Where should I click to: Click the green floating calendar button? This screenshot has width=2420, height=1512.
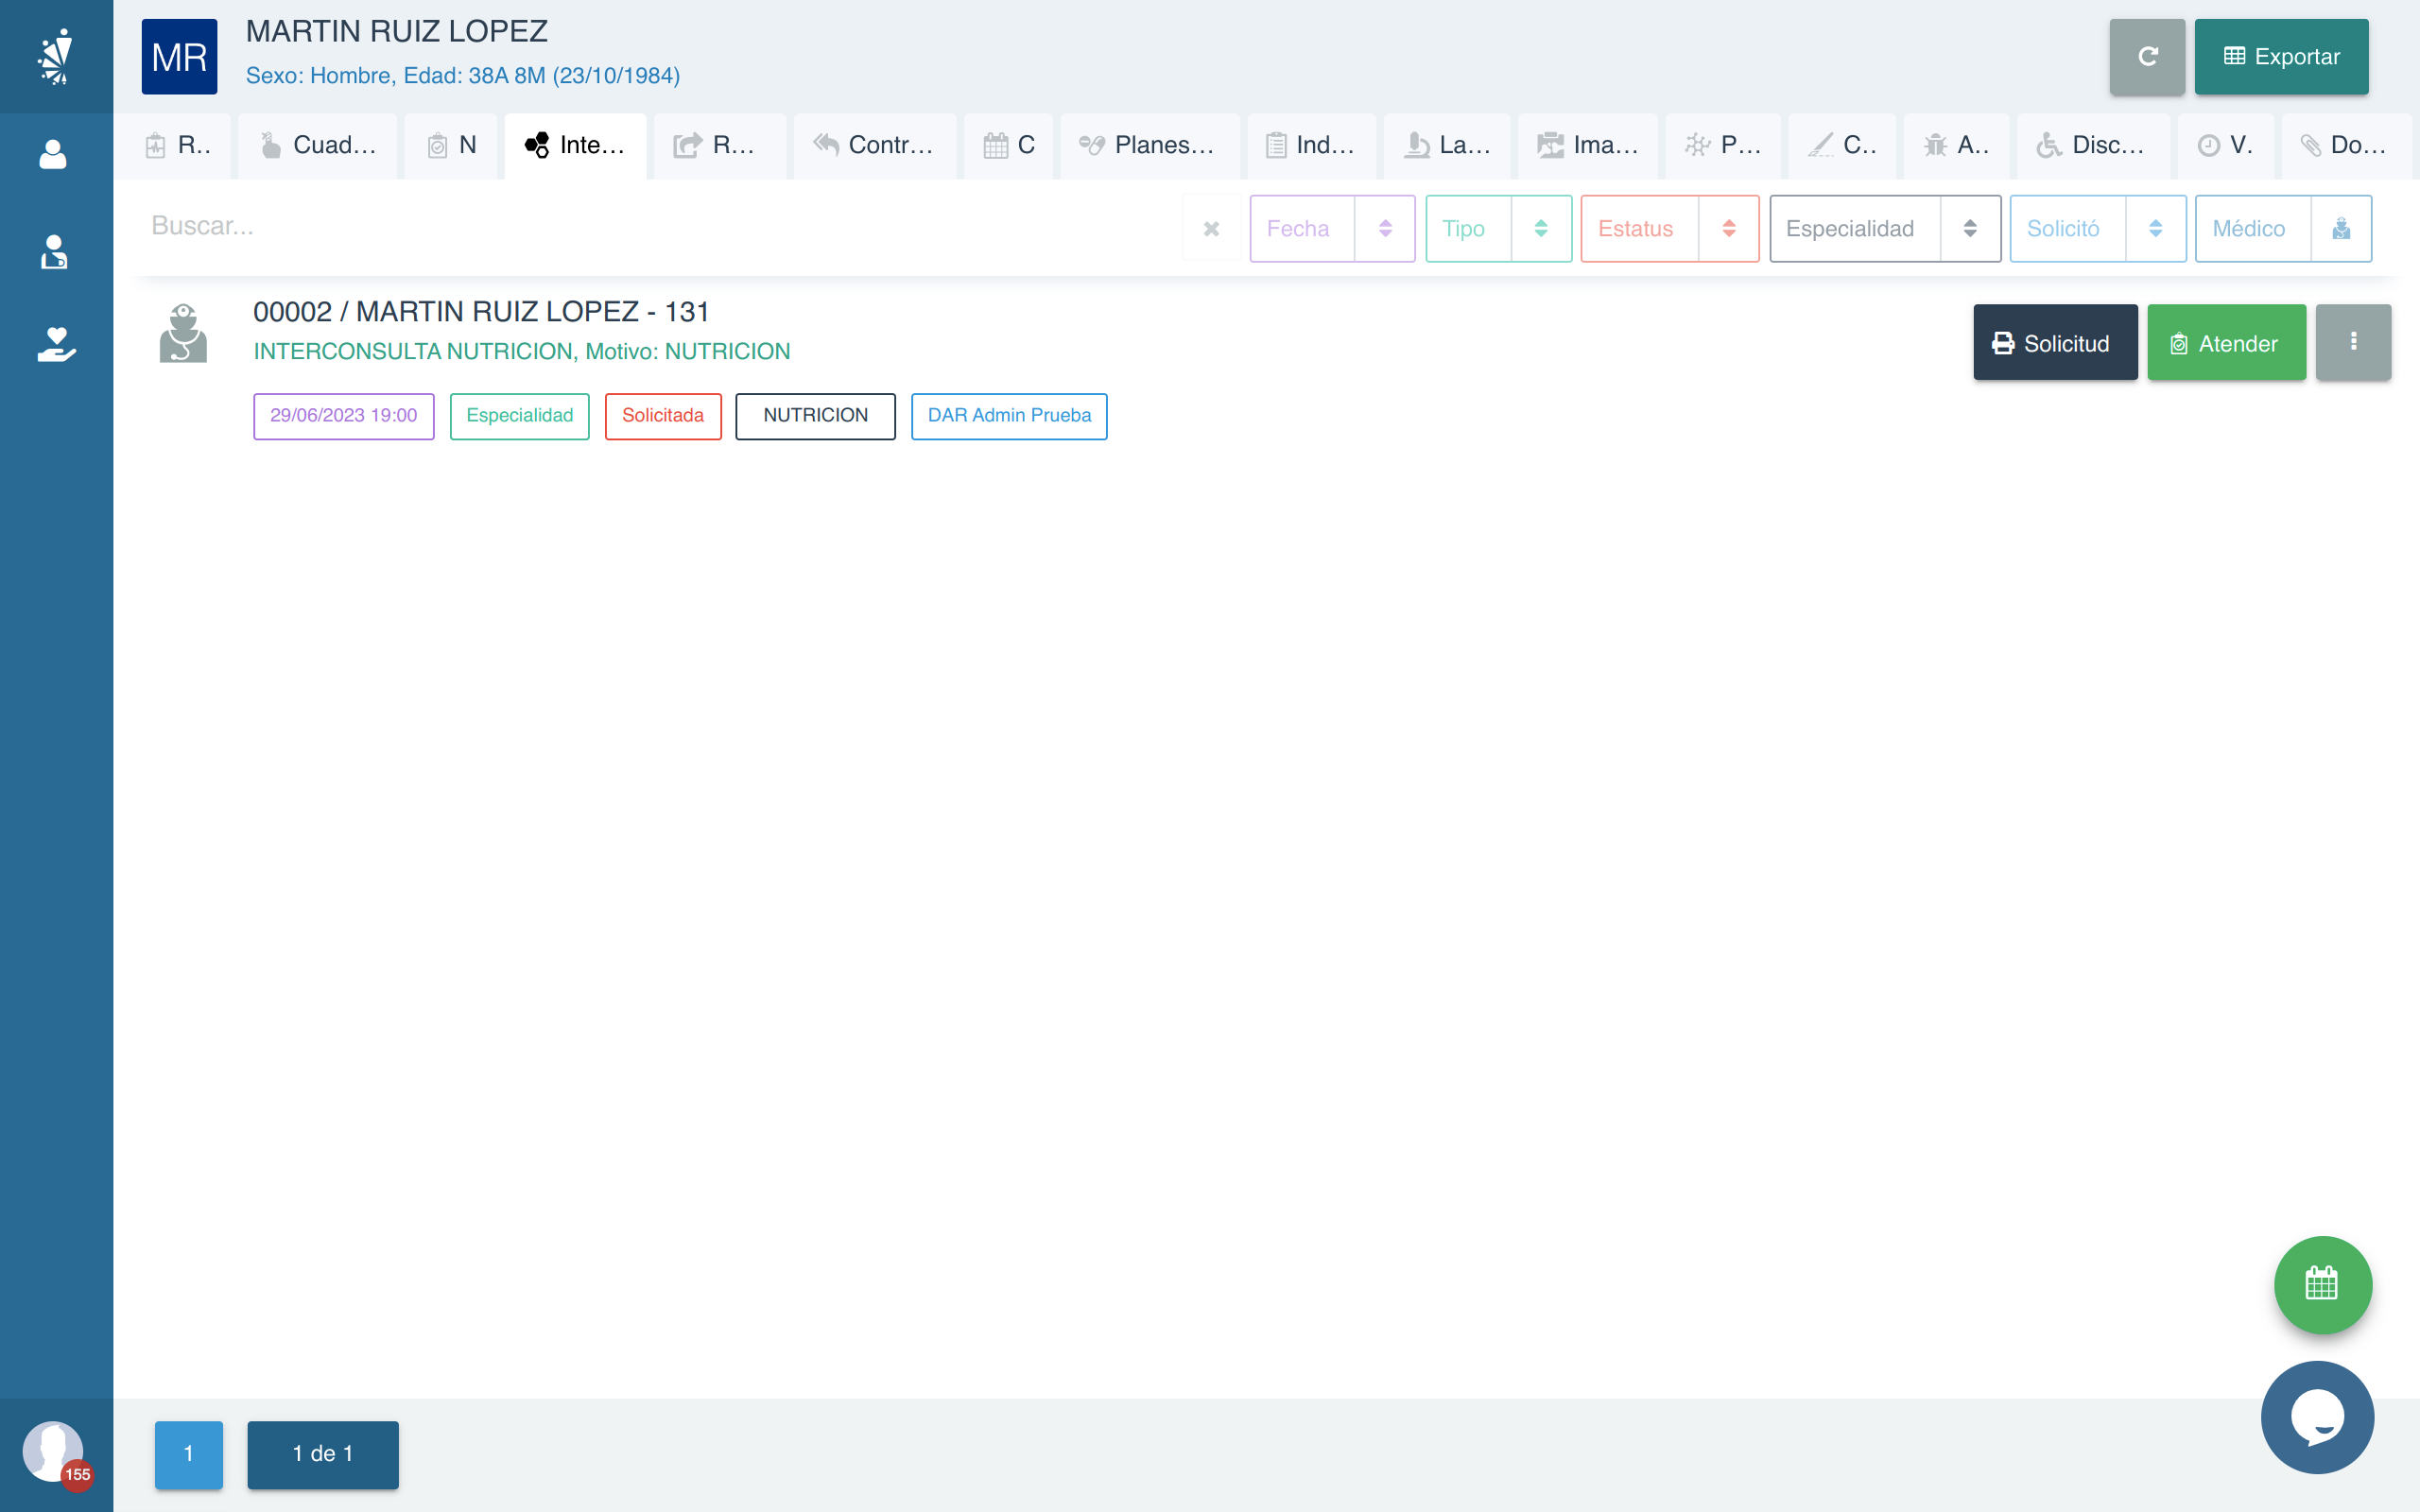click(x=2322, y=1284)
